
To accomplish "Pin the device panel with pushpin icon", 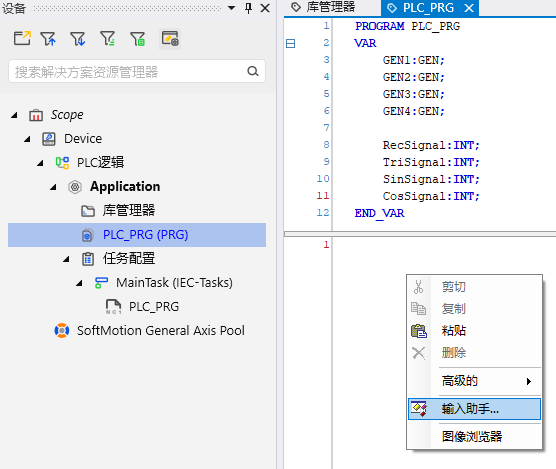I will [249, 8].
